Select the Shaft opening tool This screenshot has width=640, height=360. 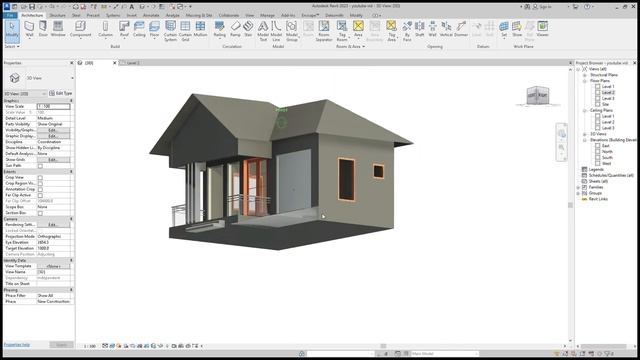click(420, 29)
